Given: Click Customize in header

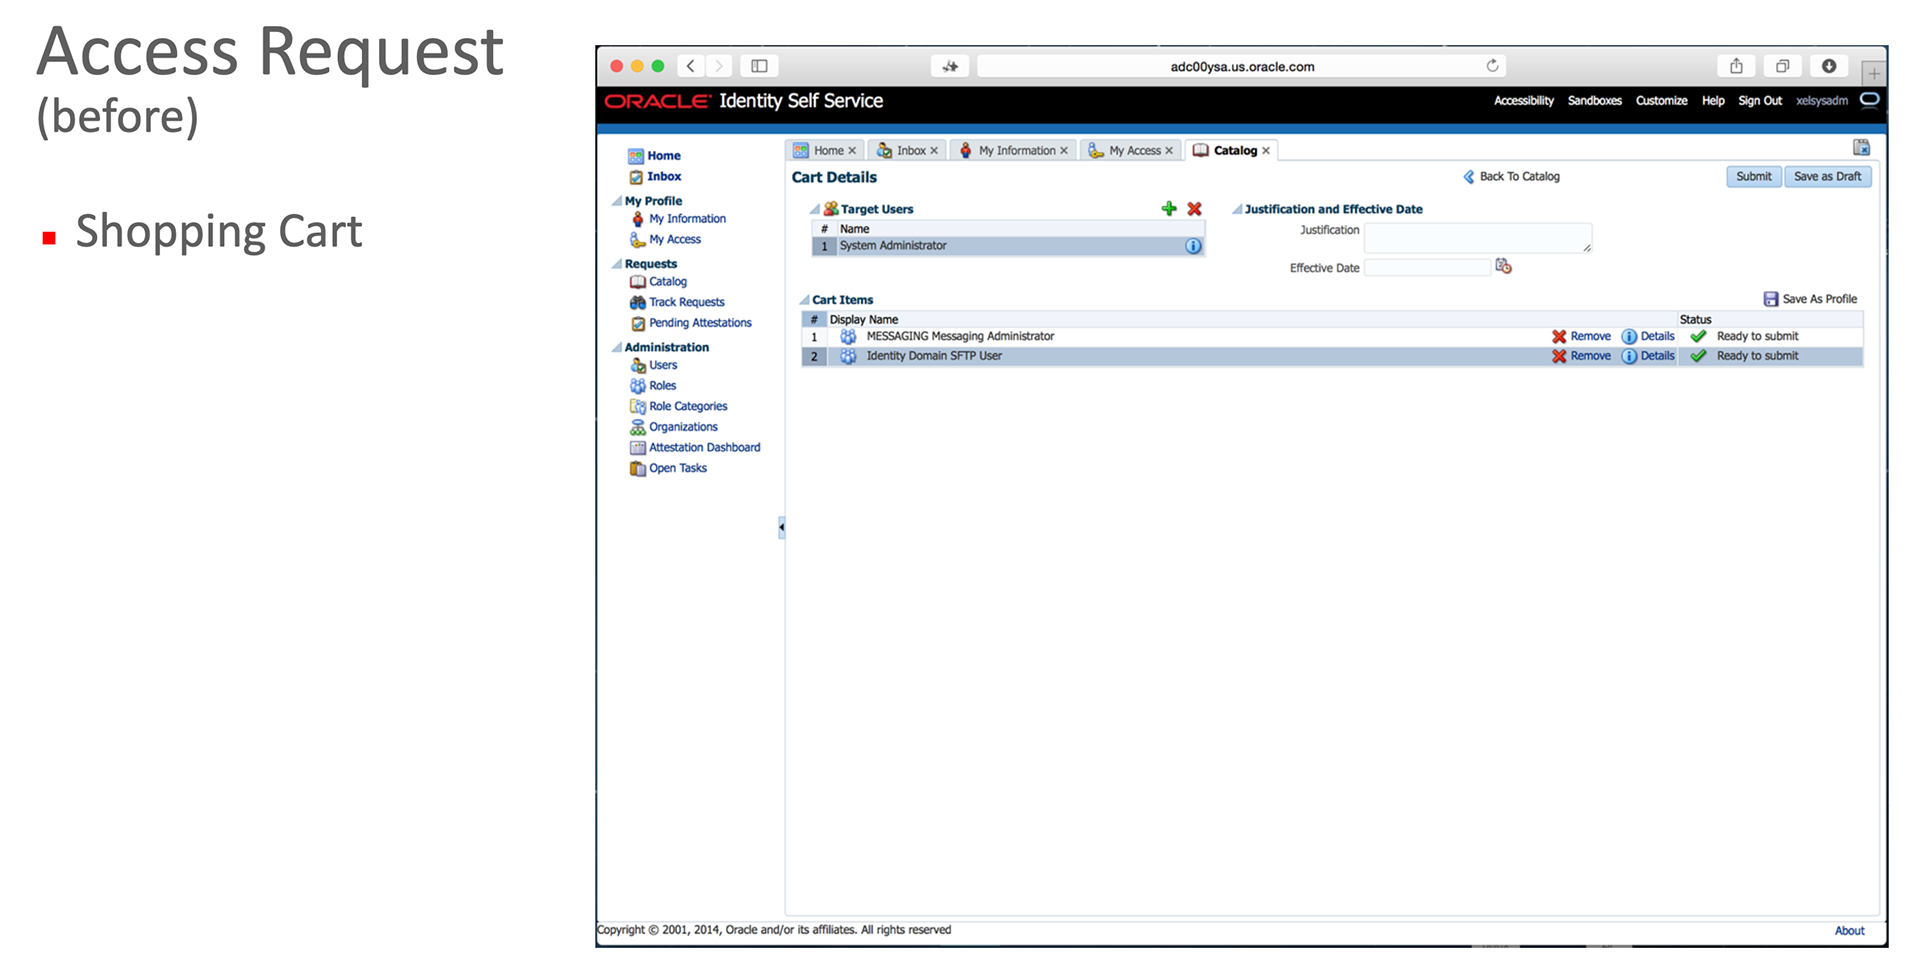Looking at the screenshot, I should point(1662,101).
